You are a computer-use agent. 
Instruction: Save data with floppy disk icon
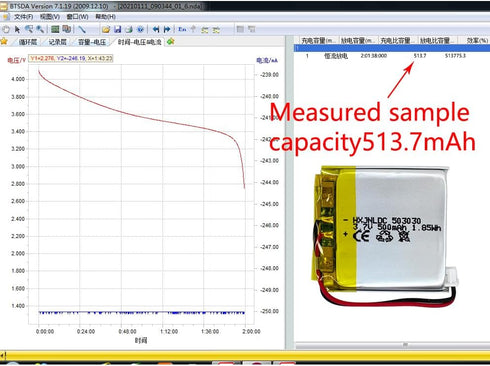[x=117, y=29]
